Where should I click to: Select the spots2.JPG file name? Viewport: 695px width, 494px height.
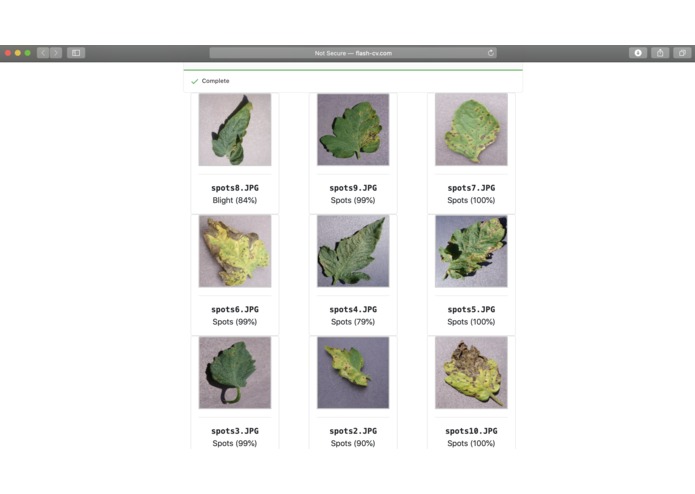click(x=353, y=431)
